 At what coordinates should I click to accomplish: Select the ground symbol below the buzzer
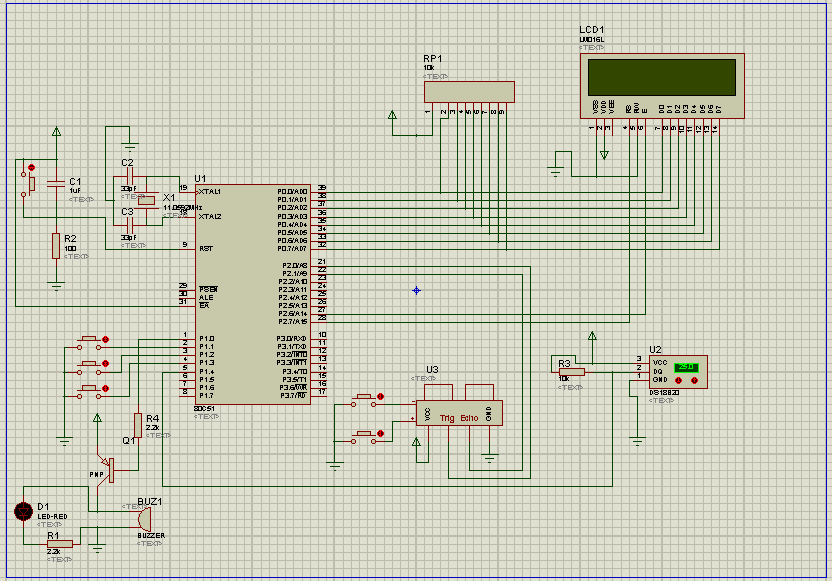pyautogui.click(x=97, y=549)
